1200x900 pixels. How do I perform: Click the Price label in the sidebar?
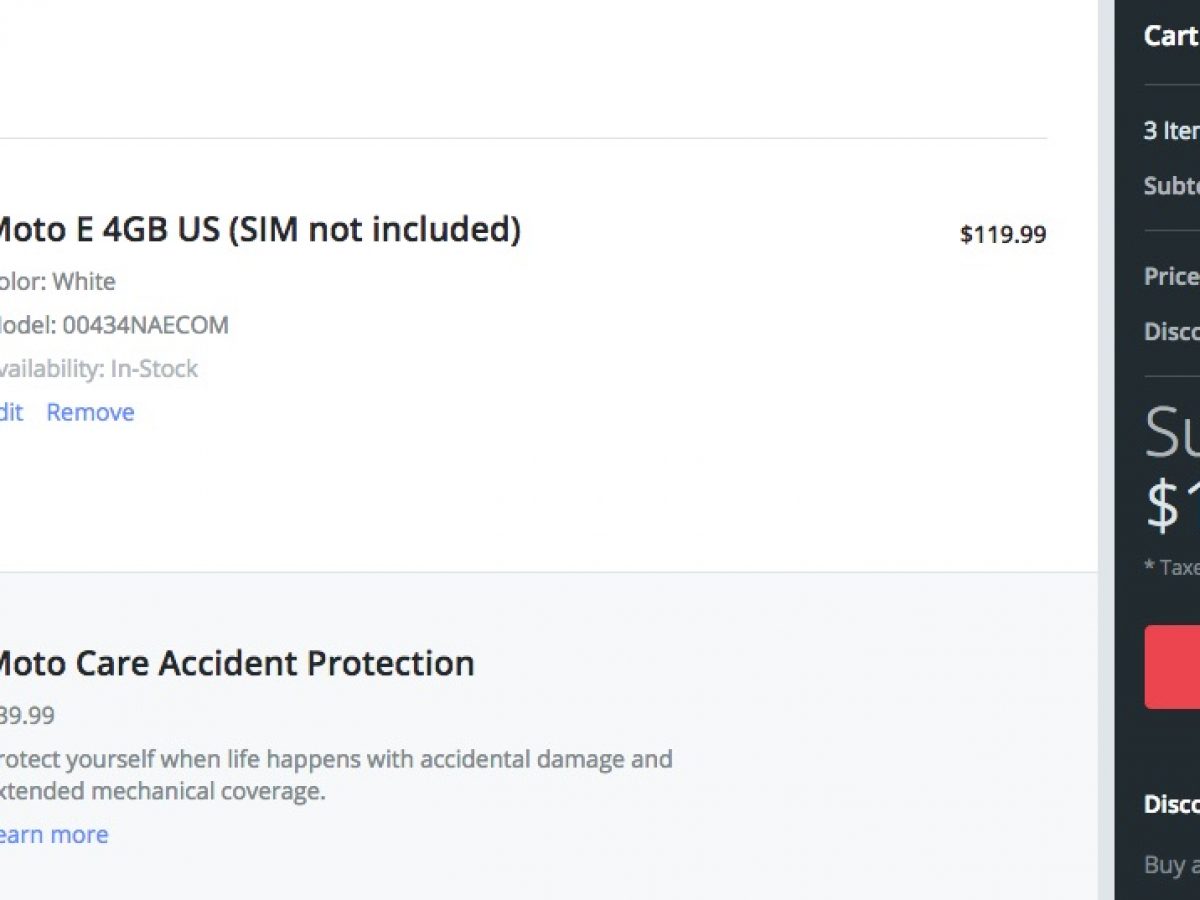coord(1171,276)
